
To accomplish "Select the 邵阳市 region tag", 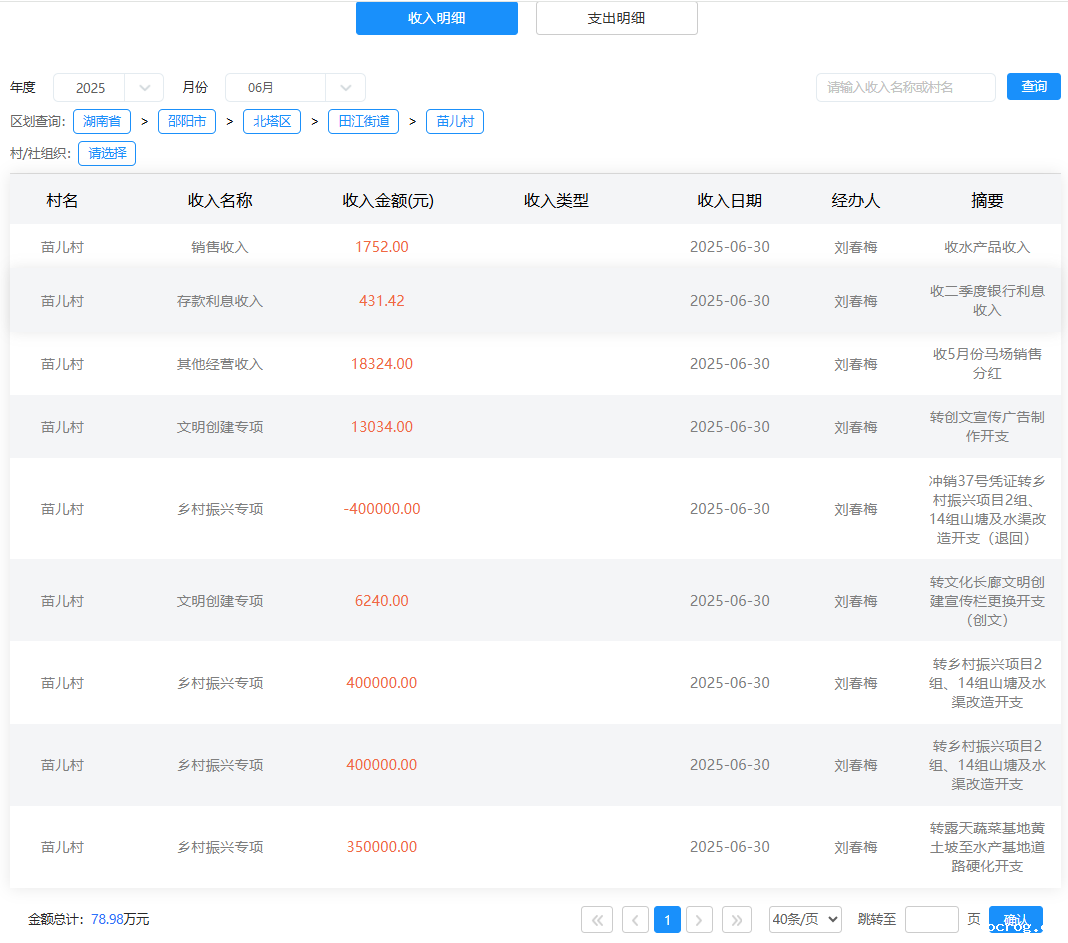I will (x=187, y=122).
